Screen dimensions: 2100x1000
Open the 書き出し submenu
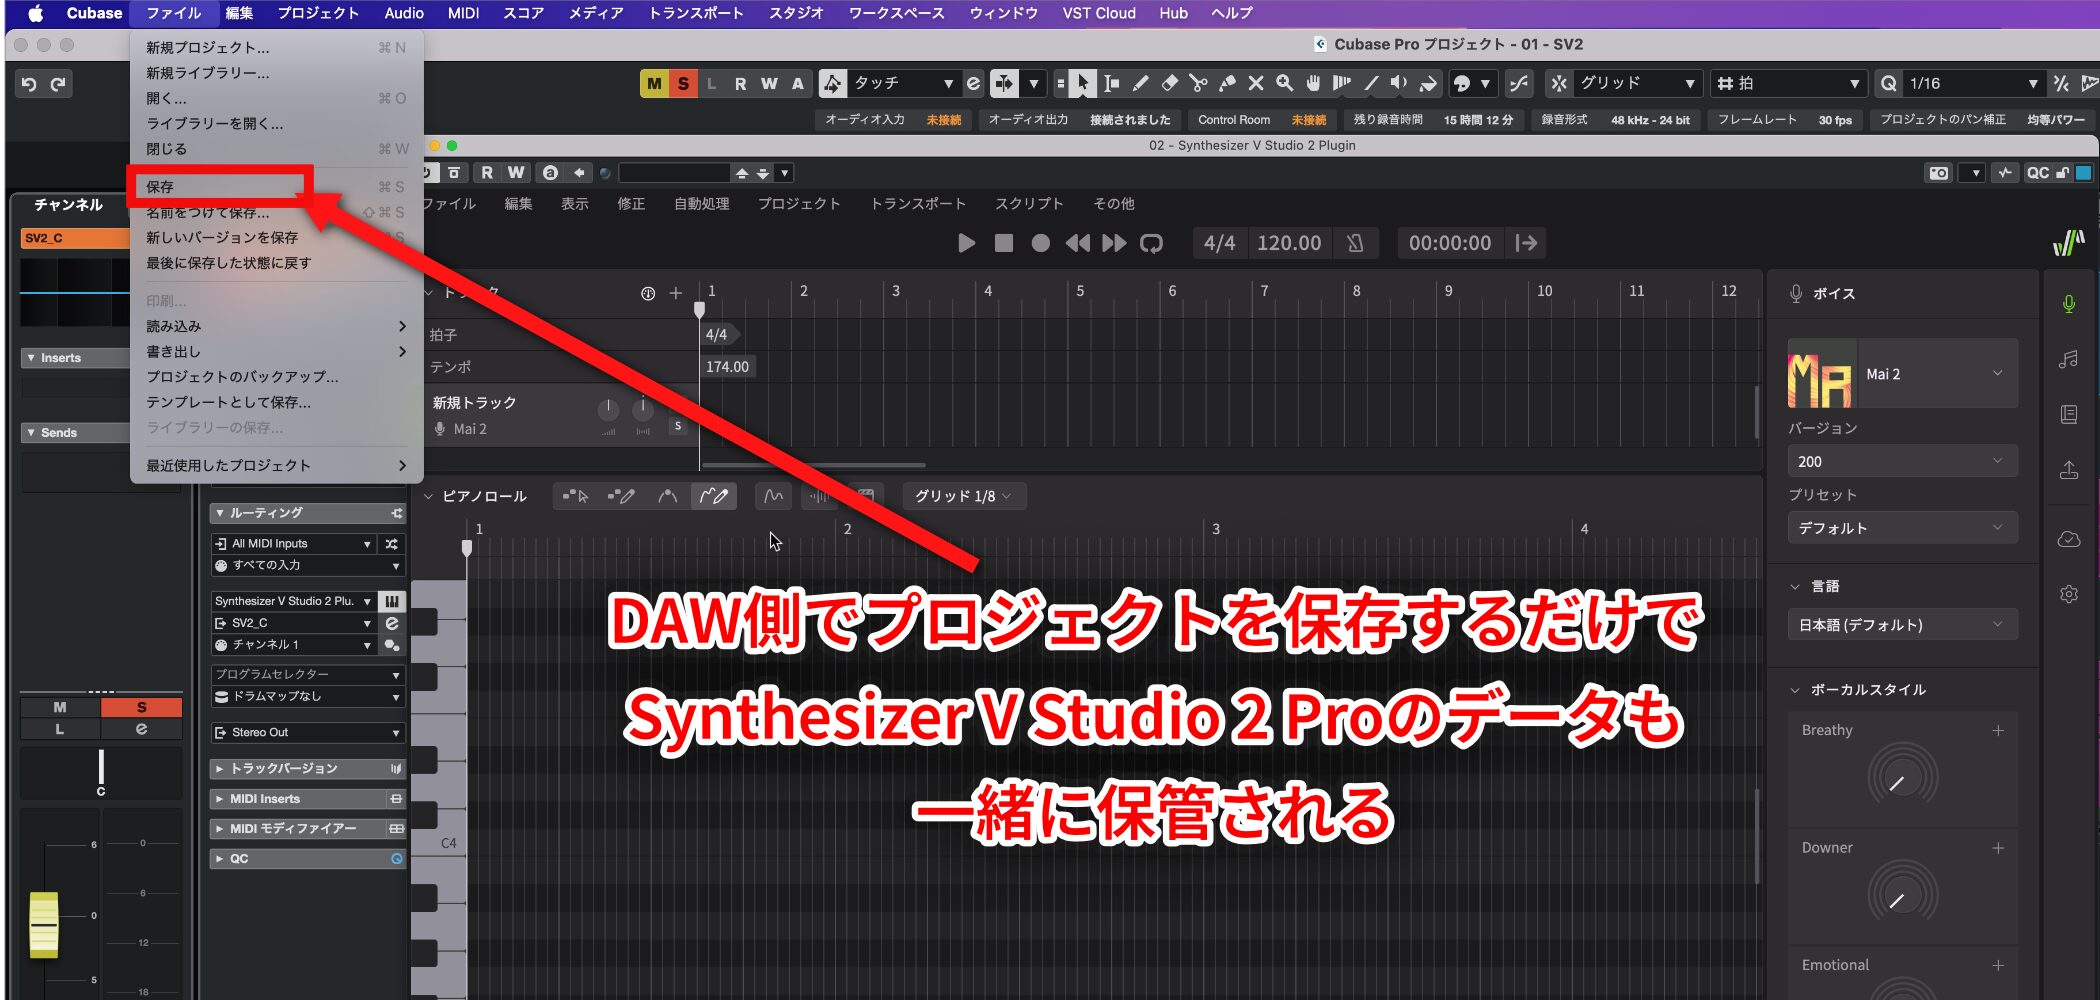pyautogui.click(x=275, y=351)
